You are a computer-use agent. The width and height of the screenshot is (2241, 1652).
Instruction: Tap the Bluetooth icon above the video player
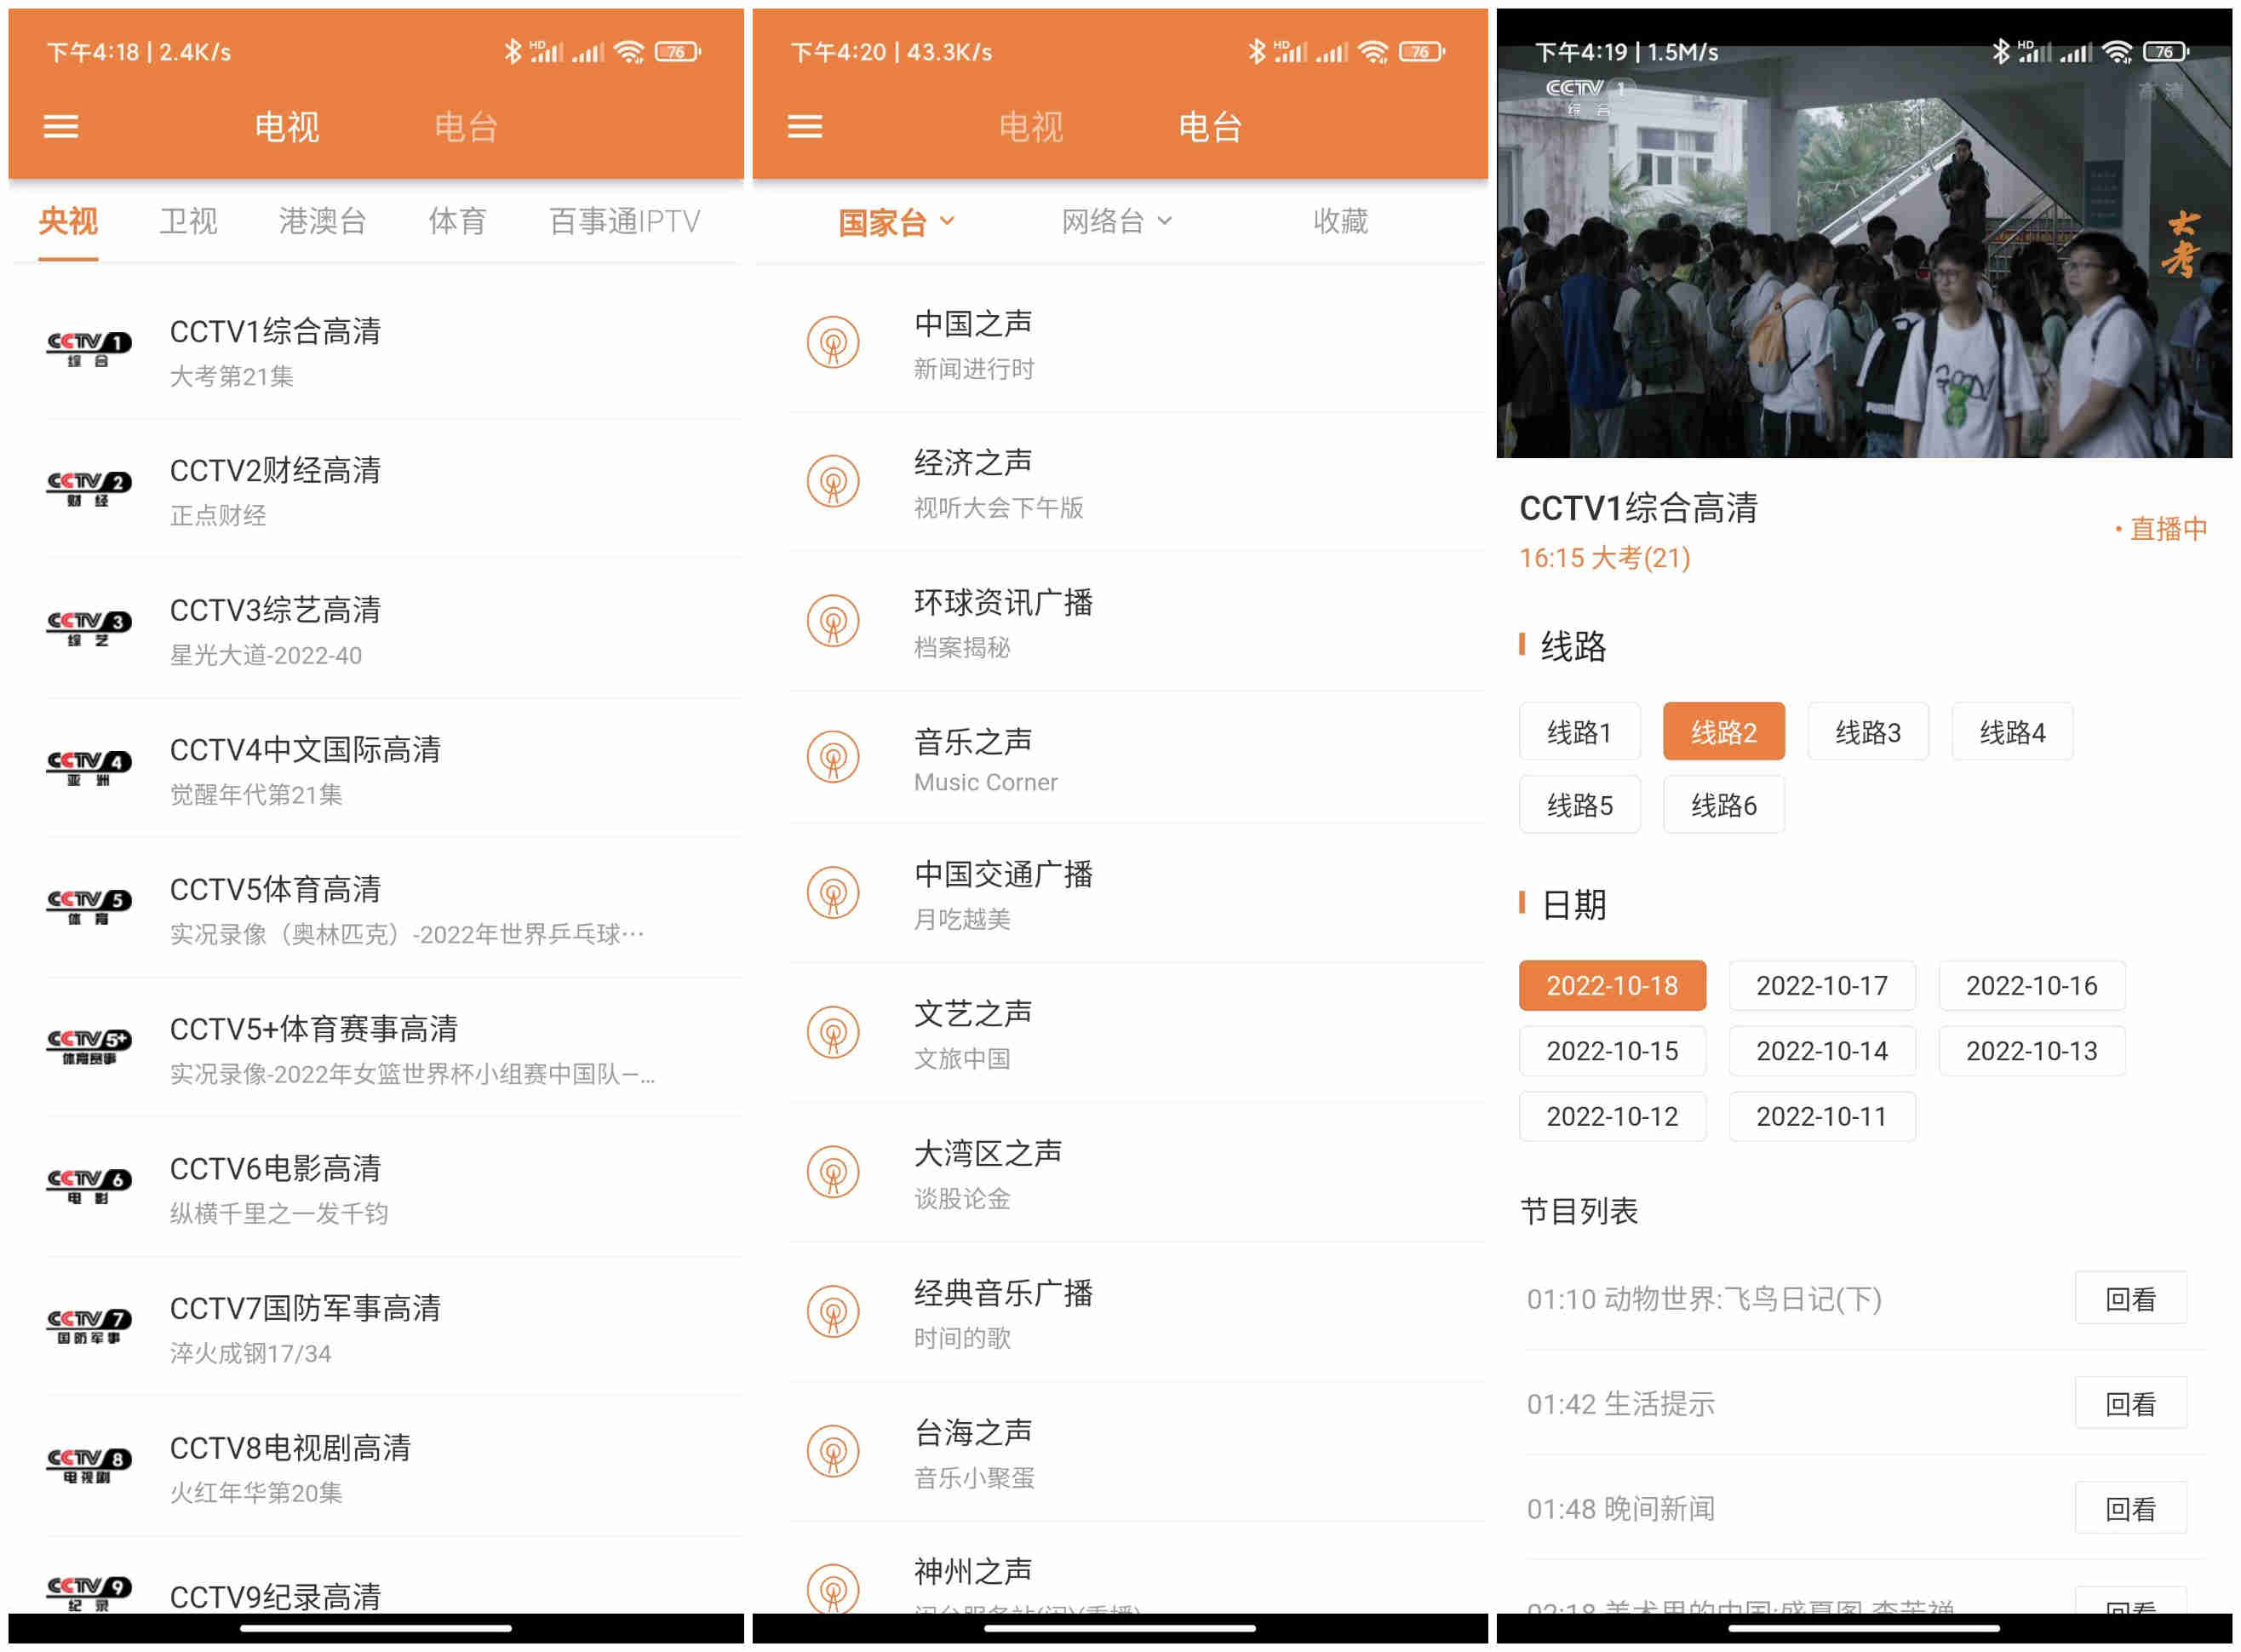[x=2000, y=51]
